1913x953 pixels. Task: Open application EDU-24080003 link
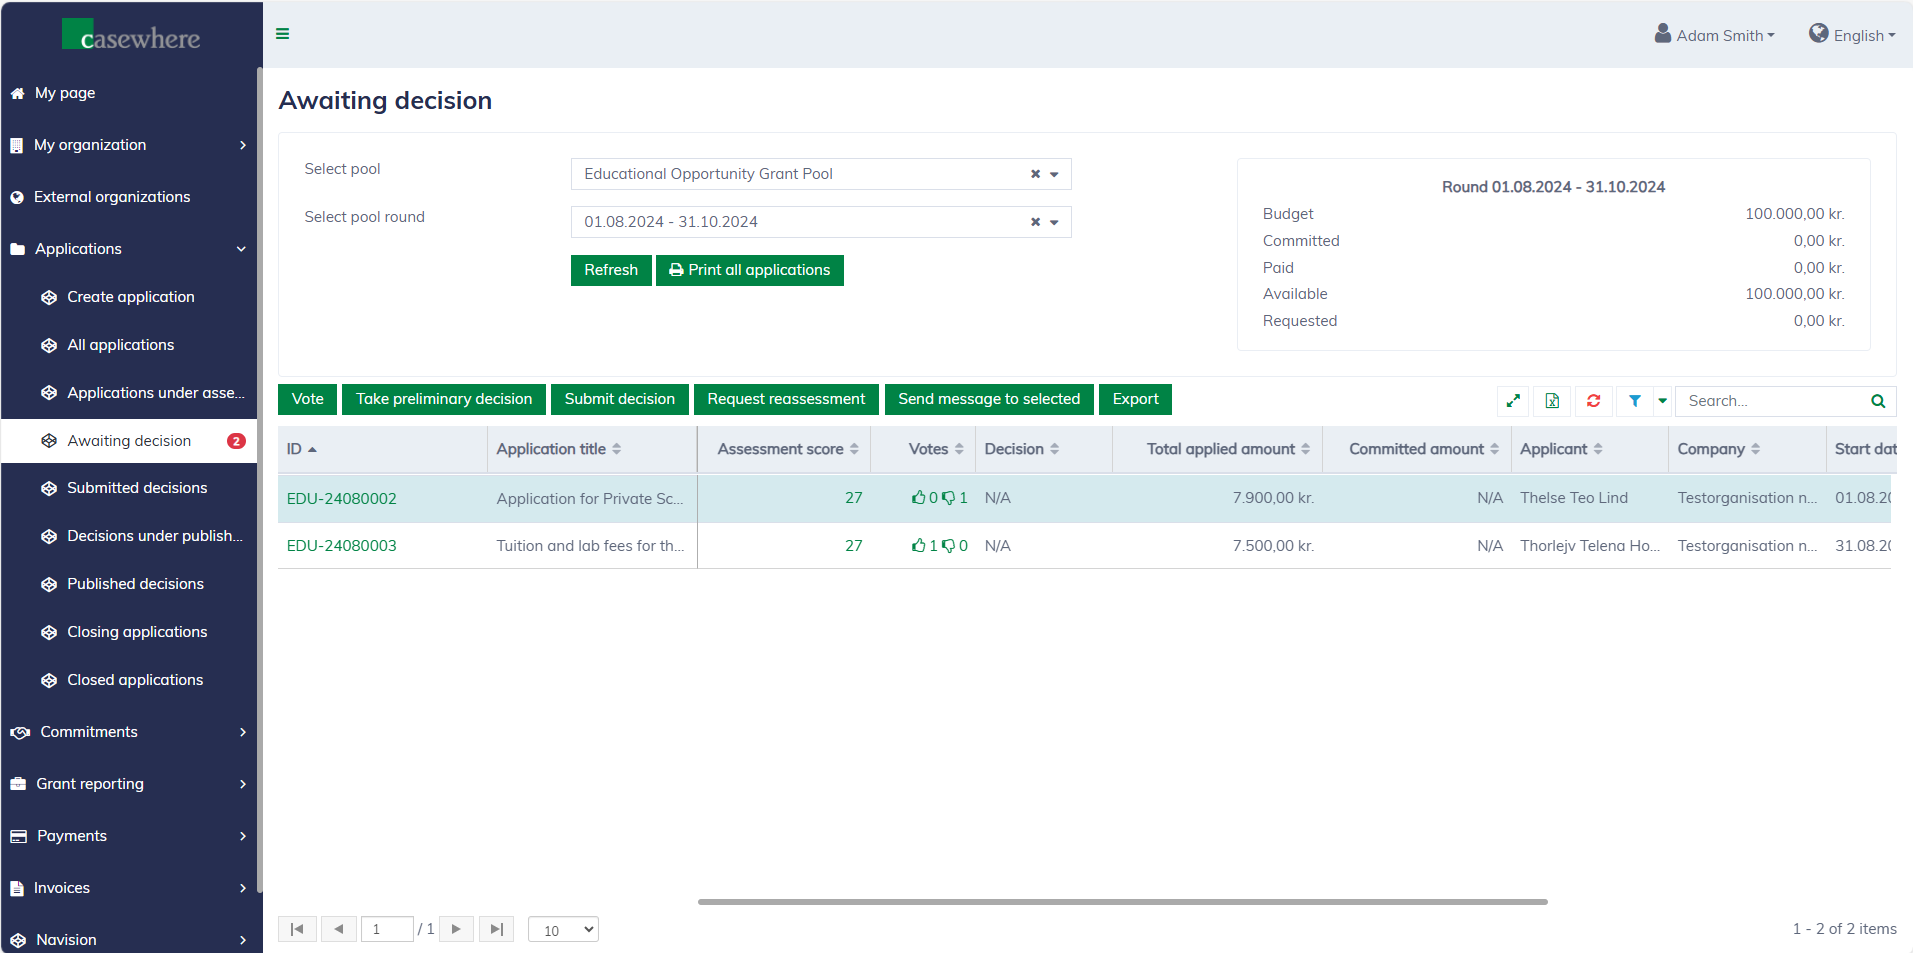tap(341, 546)
